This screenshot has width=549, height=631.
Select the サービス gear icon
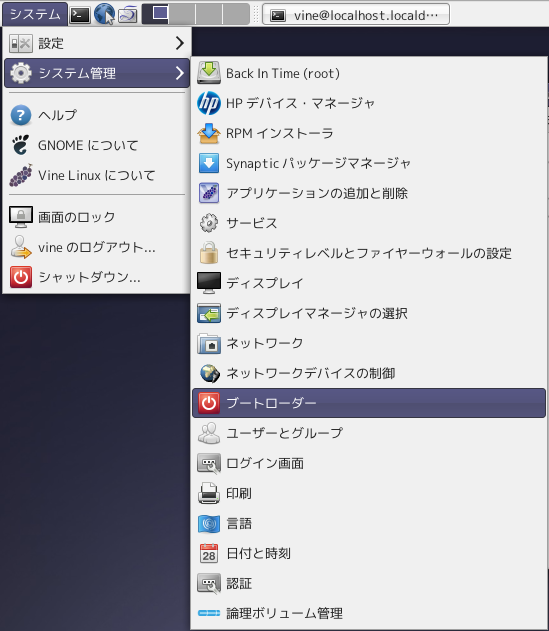208,223
